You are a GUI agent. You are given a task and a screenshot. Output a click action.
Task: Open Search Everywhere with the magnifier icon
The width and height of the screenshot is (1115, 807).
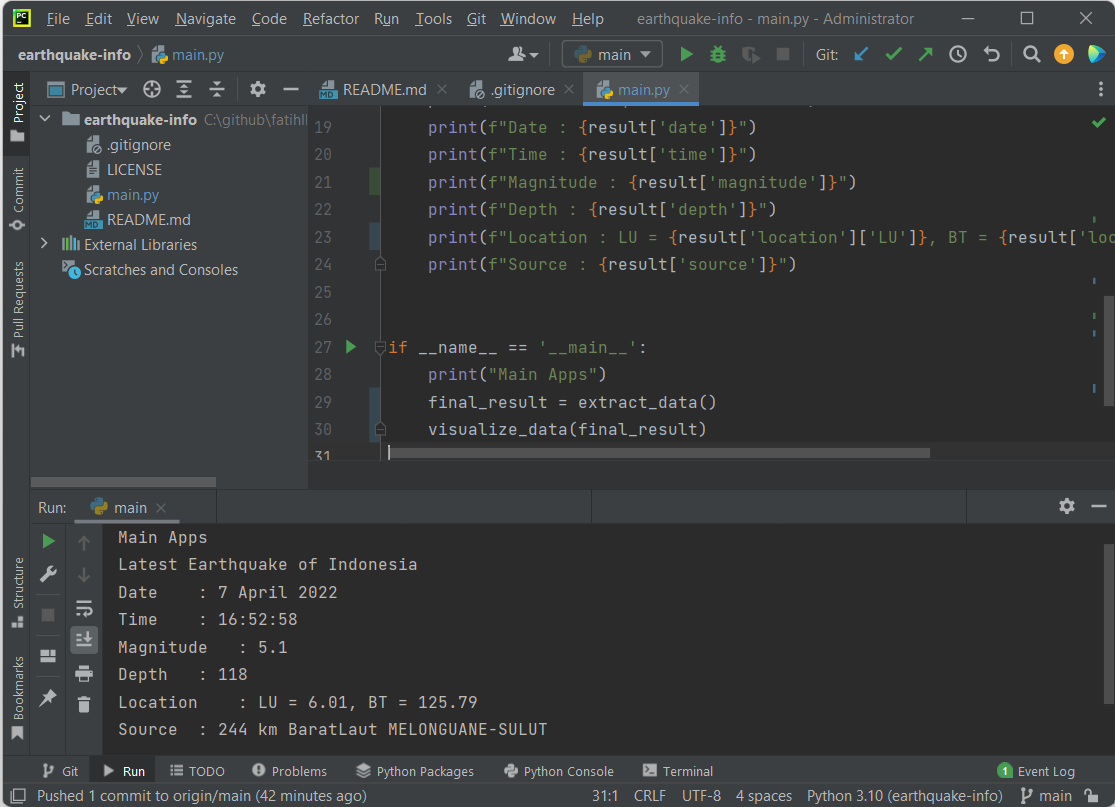point(1031,54)
